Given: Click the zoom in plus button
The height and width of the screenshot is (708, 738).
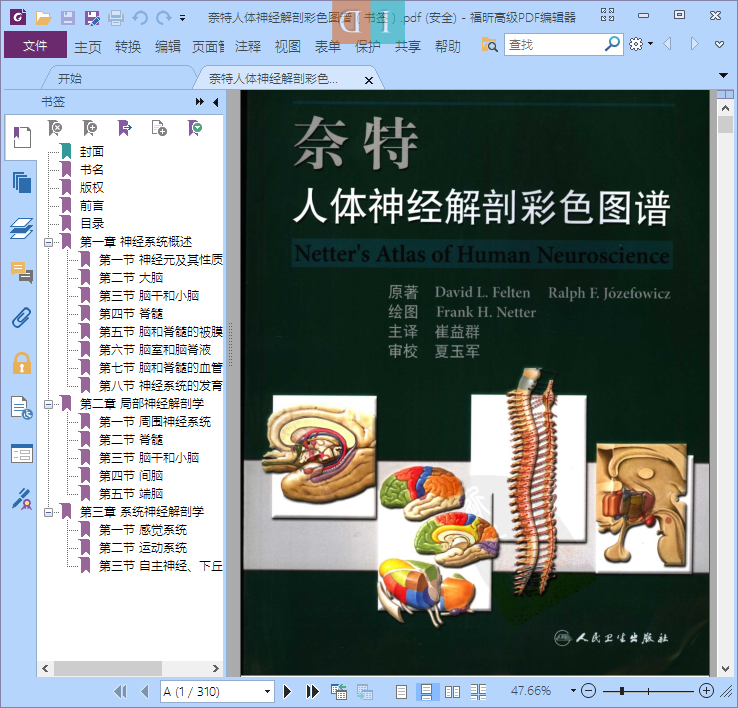Looking at the screenshot, I should coord(706,691).
